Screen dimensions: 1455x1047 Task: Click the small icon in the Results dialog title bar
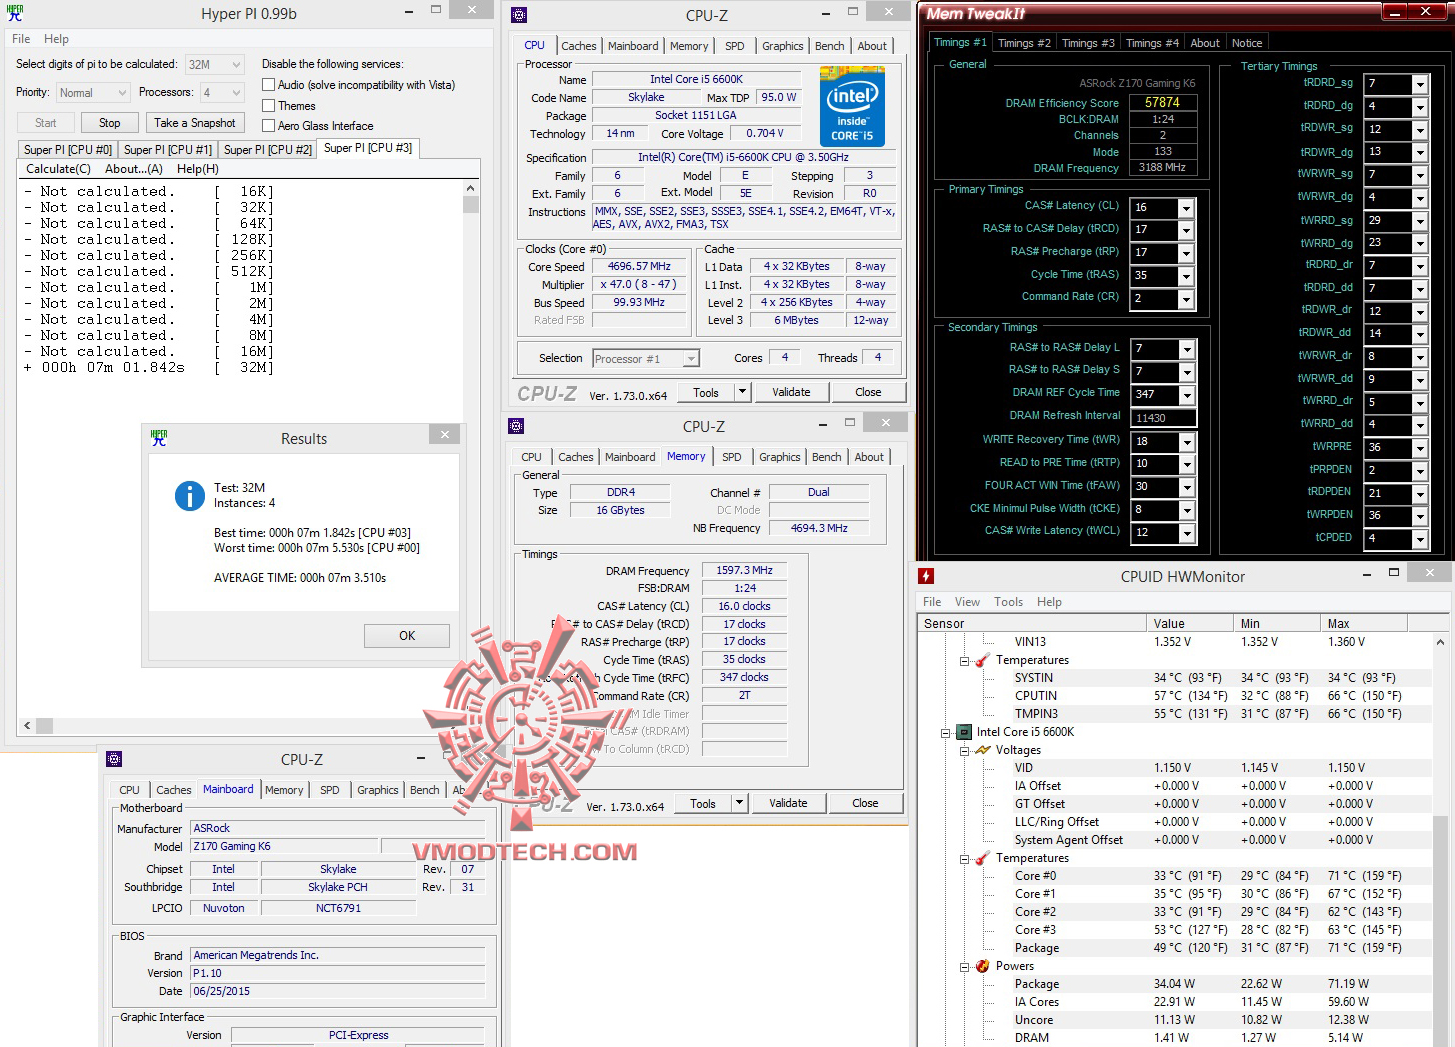pyautogui.click(x=158, y=437)
